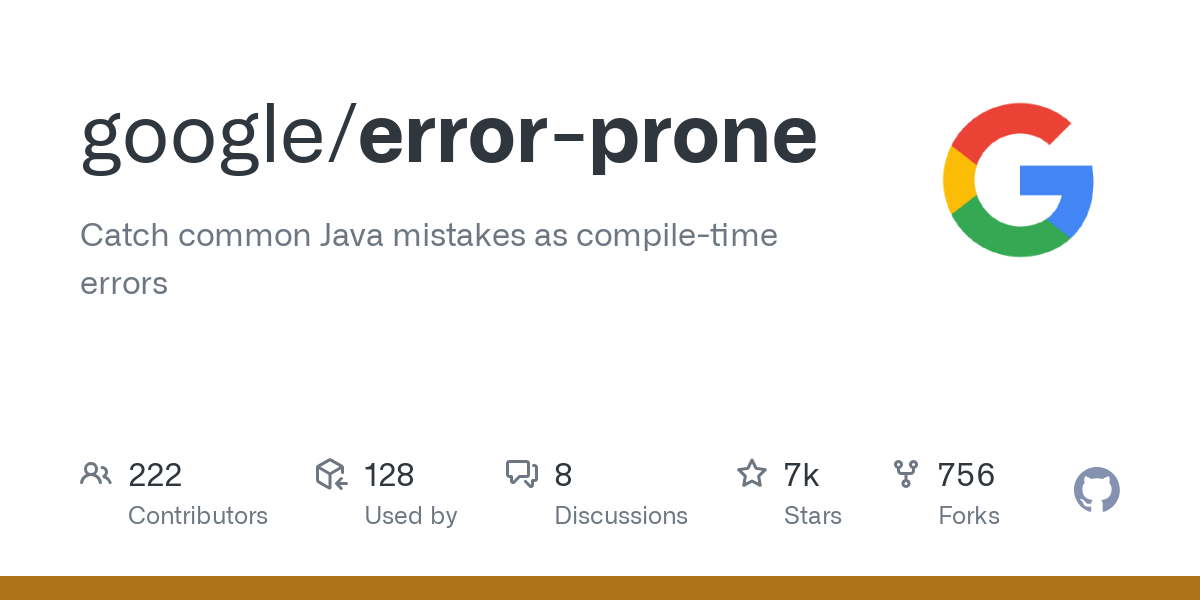1200x600 pixels.
Task: Open the Contributors label
Action: tap(198, 516)
